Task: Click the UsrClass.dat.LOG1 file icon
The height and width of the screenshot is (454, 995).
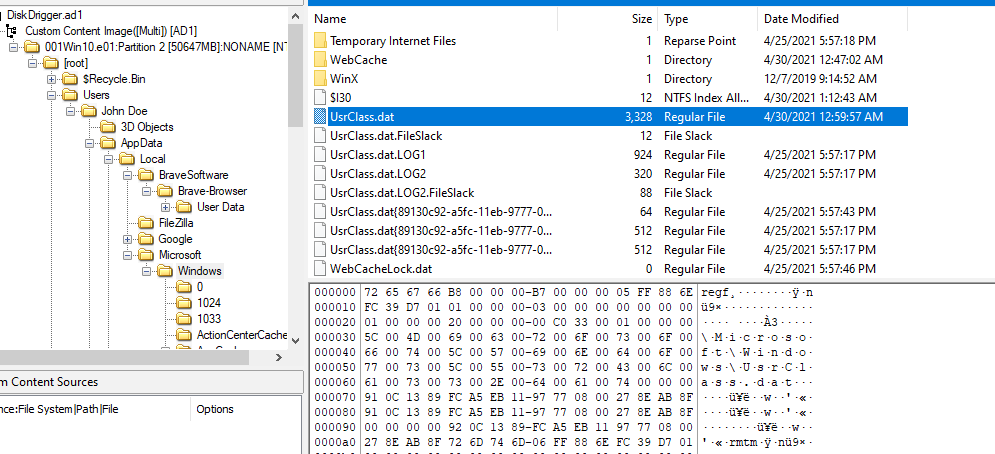Action: pos(321,155)
